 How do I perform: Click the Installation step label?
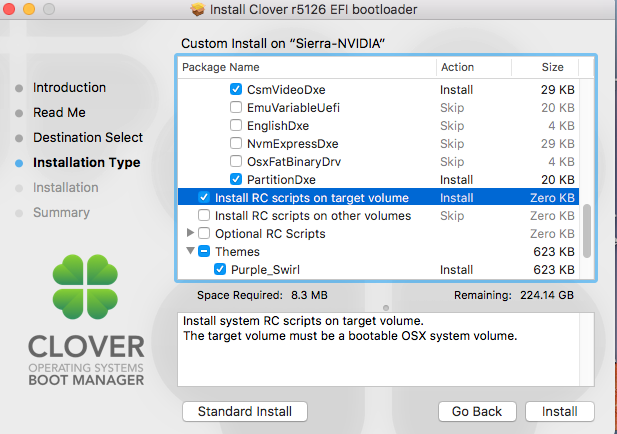coord(66,188)
